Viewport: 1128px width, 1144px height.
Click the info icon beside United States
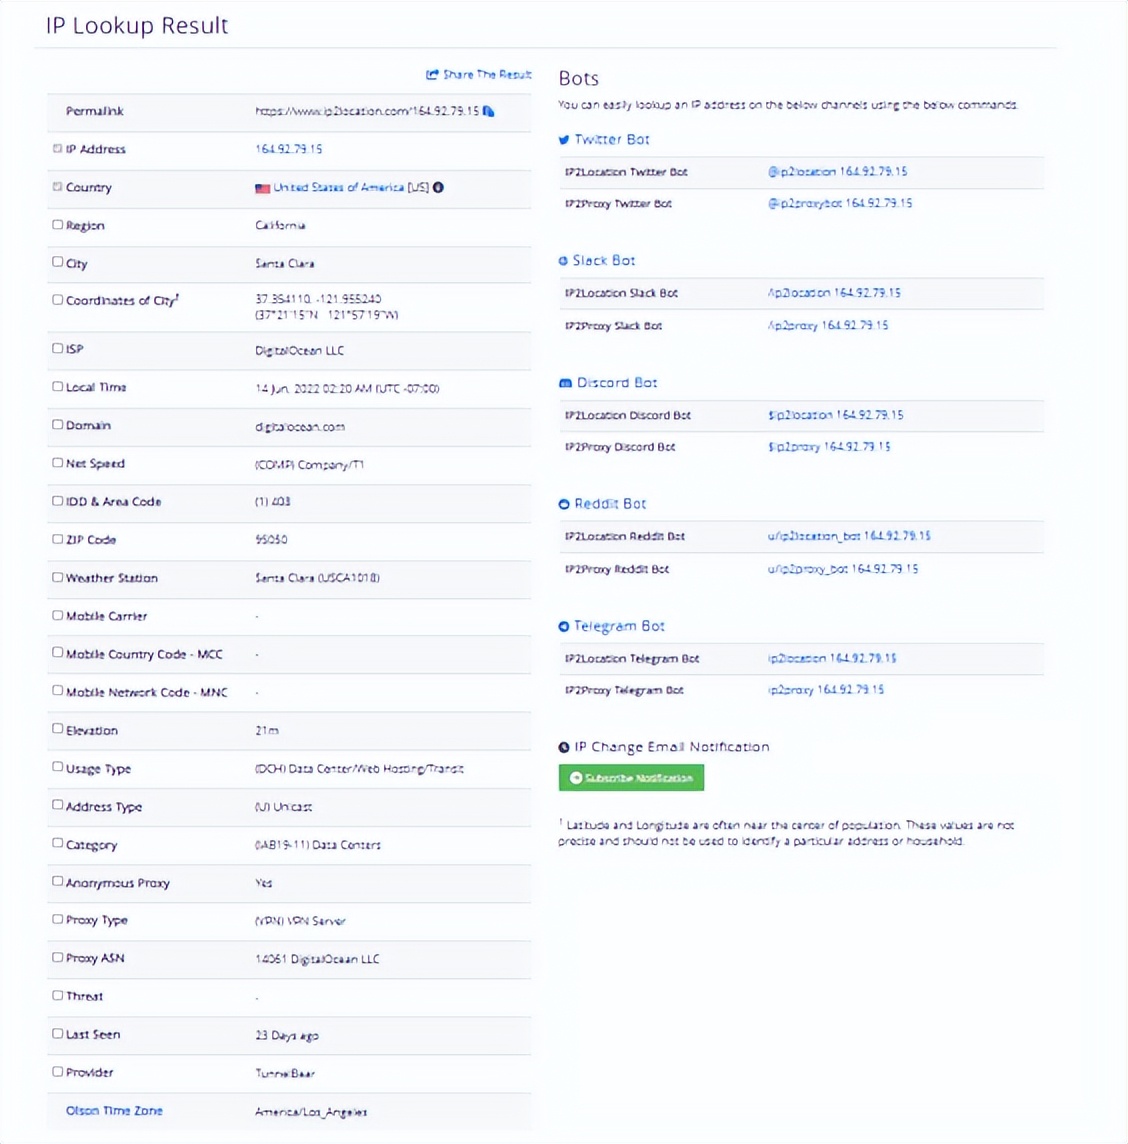click(x=438, y=187)
